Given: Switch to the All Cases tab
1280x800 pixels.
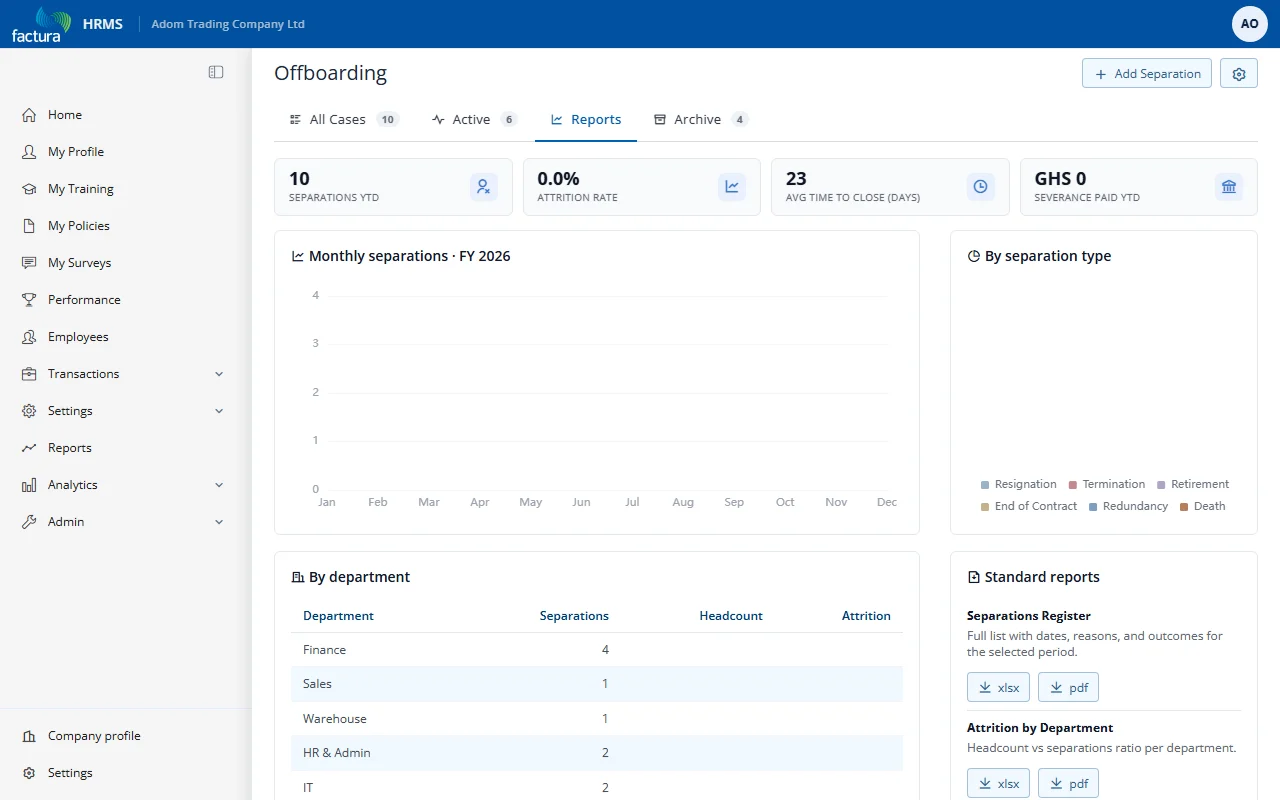Looking at the screenshot, I should pos(344,119).
